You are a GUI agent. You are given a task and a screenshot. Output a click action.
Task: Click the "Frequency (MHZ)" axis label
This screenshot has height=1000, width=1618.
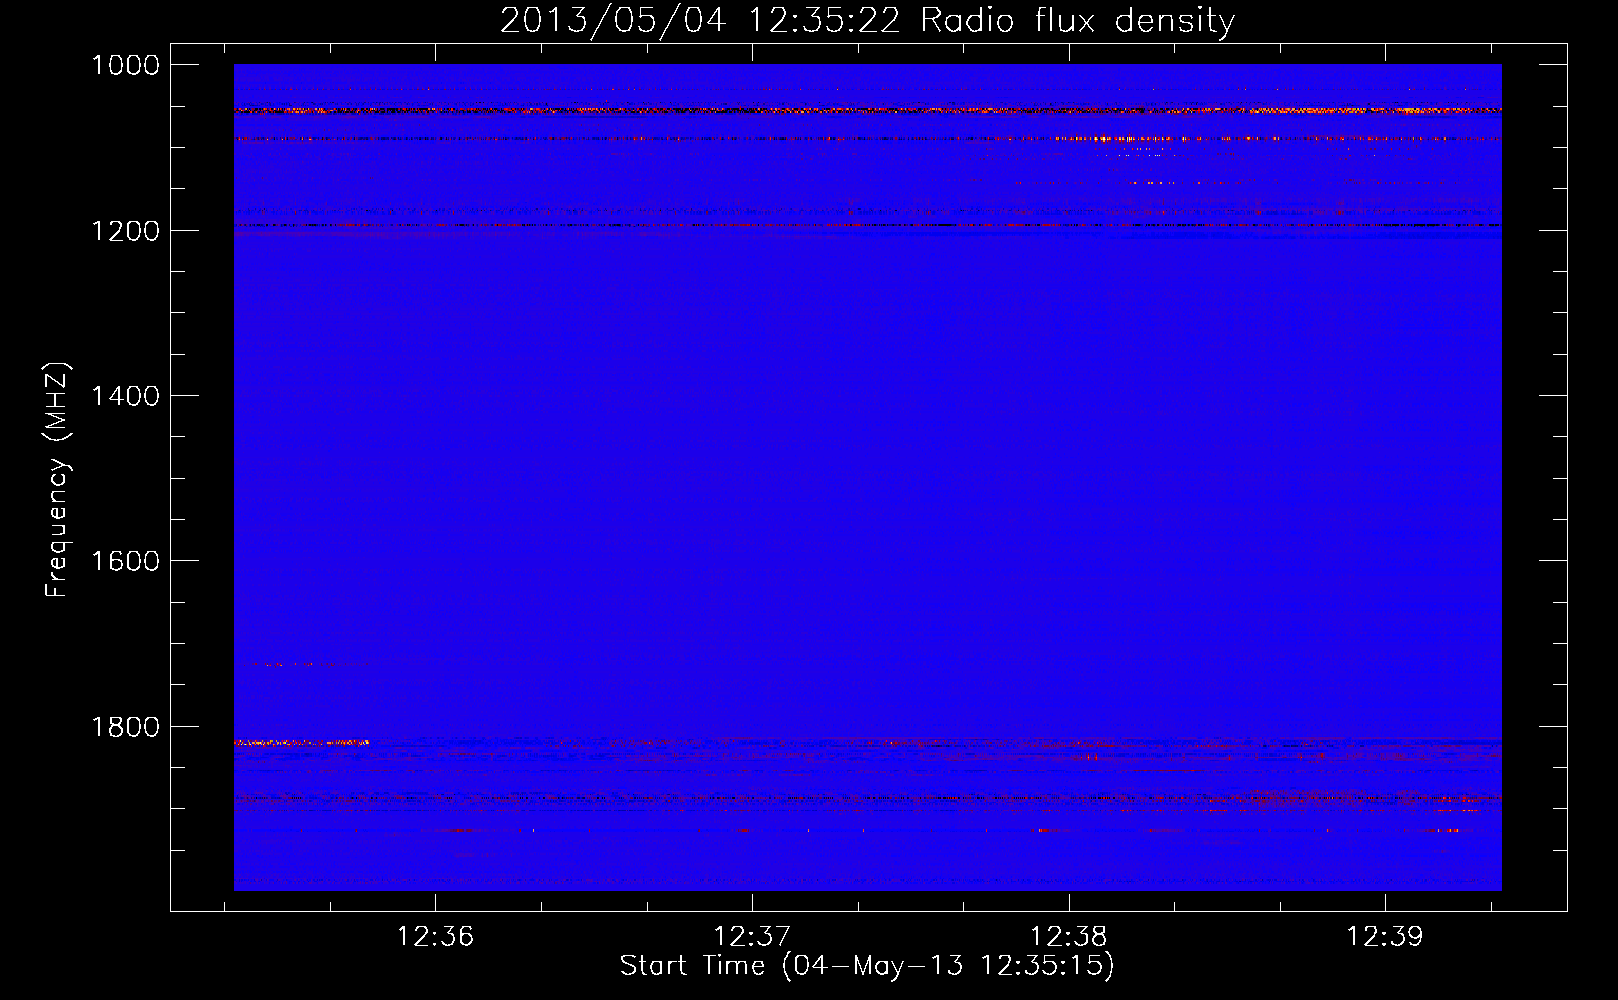click(x=57, y=480)
